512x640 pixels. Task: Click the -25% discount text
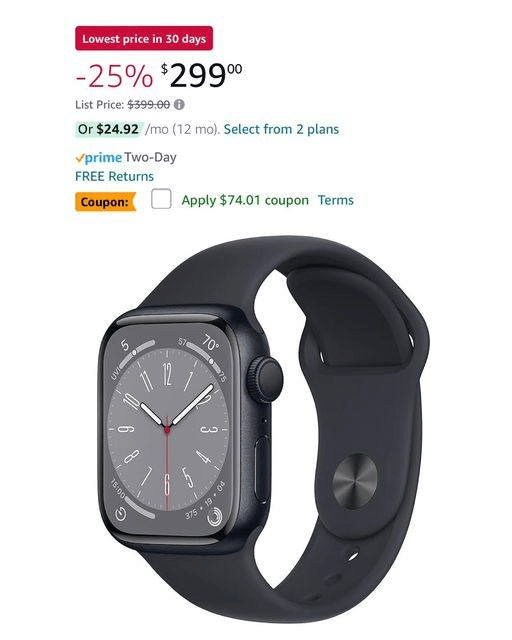[114, 76]
